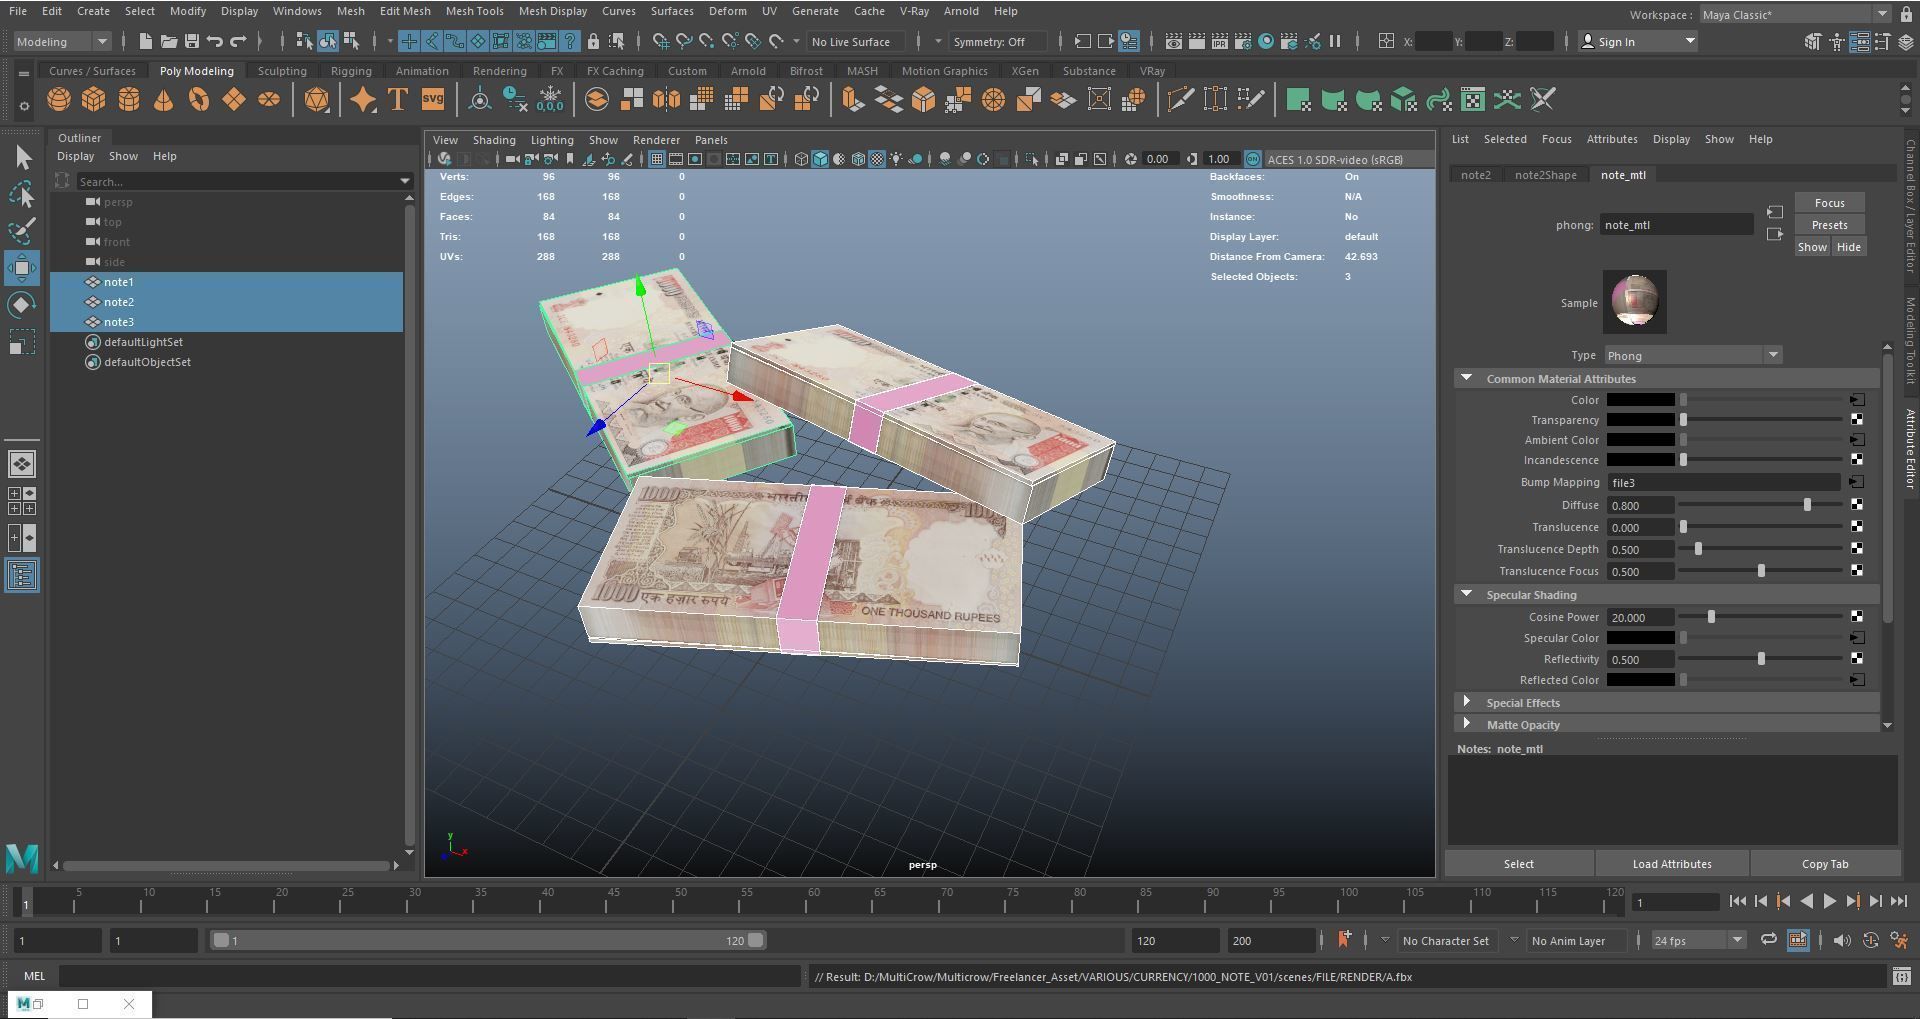Image resolution: width=1920 pixels, height=1019 pixels.
Task: Click the freeze transformations shelf icon
Action: tap(550, 100)
